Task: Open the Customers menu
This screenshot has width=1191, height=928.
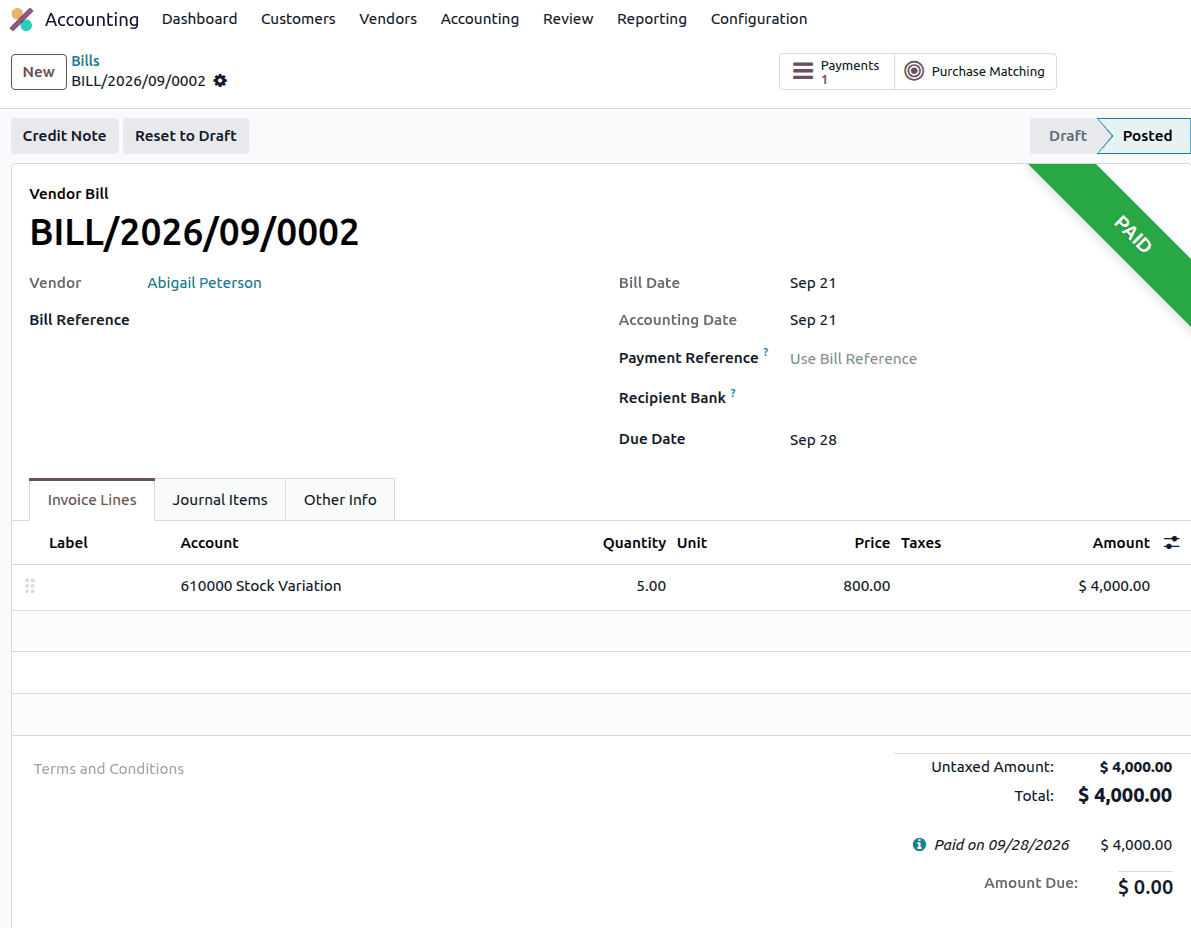Action: (x=298, y=19)
